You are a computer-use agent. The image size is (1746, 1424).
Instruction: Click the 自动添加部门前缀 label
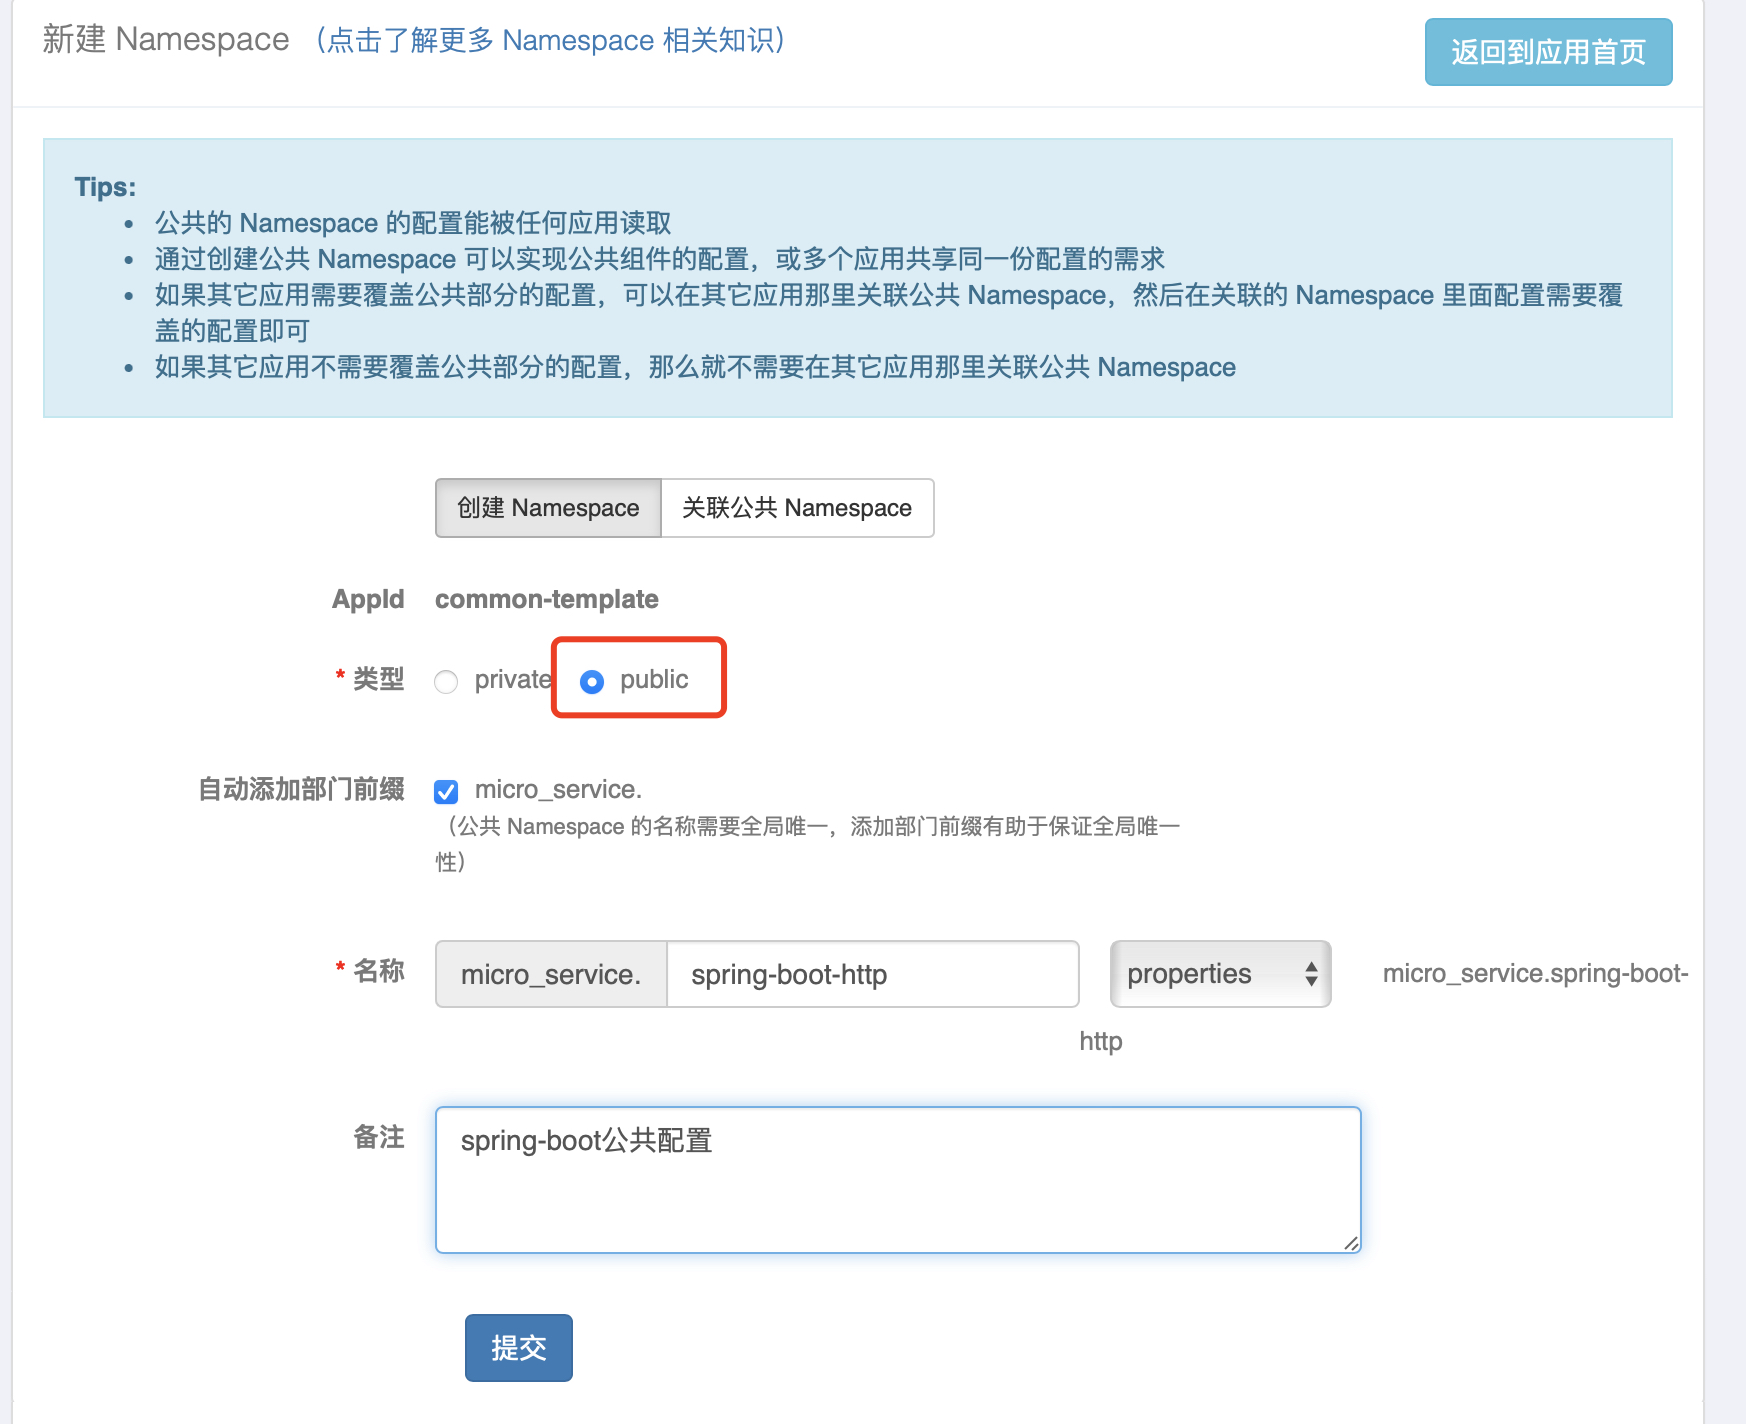(301, 790)
